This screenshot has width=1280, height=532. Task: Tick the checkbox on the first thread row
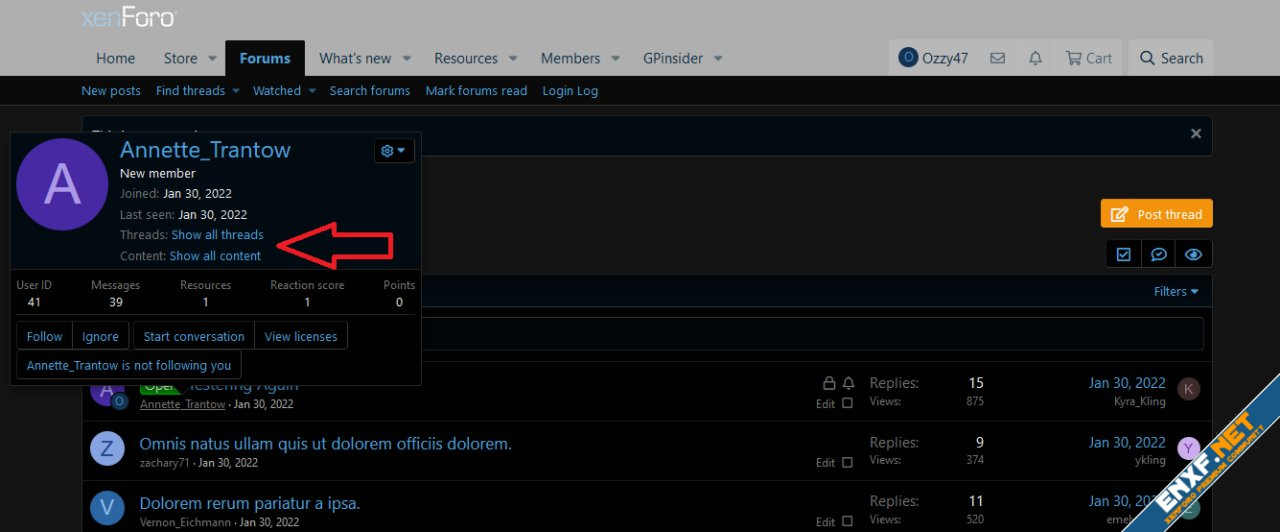[847, 404]
